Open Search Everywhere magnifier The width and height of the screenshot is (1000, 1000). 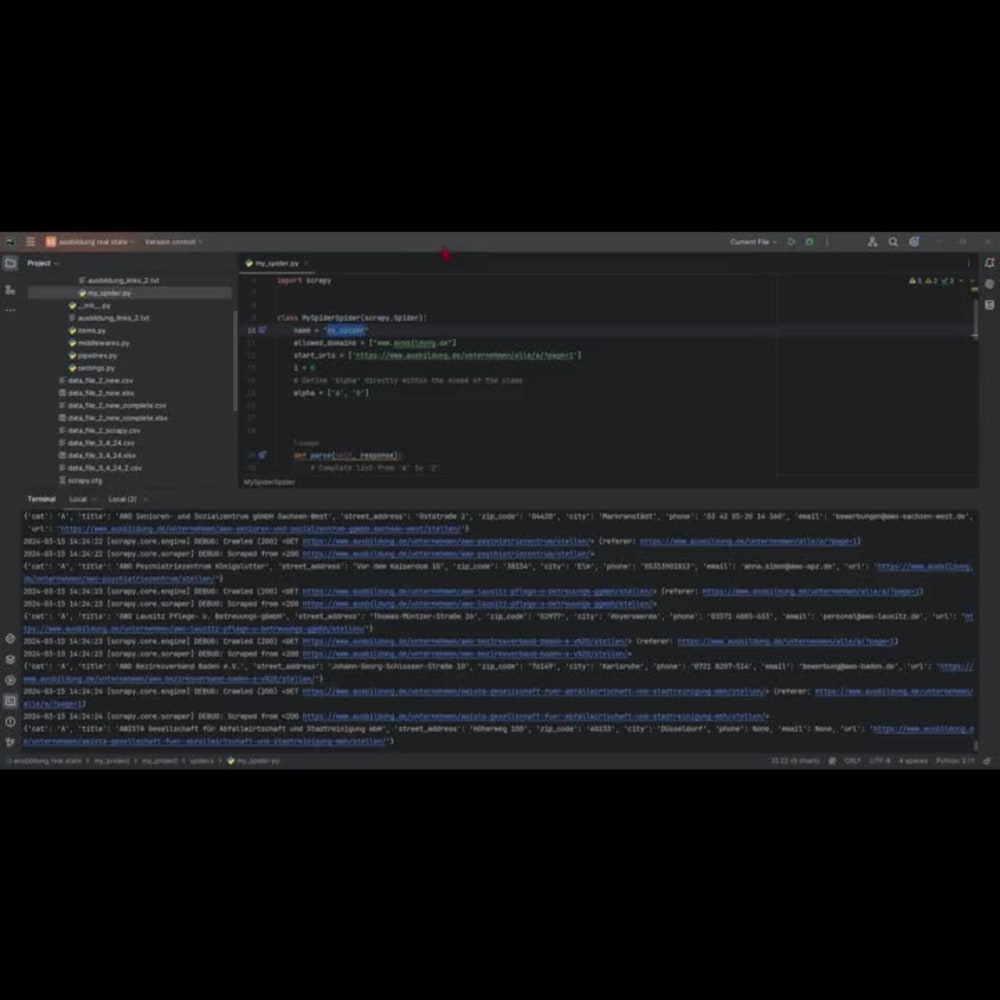893,242
